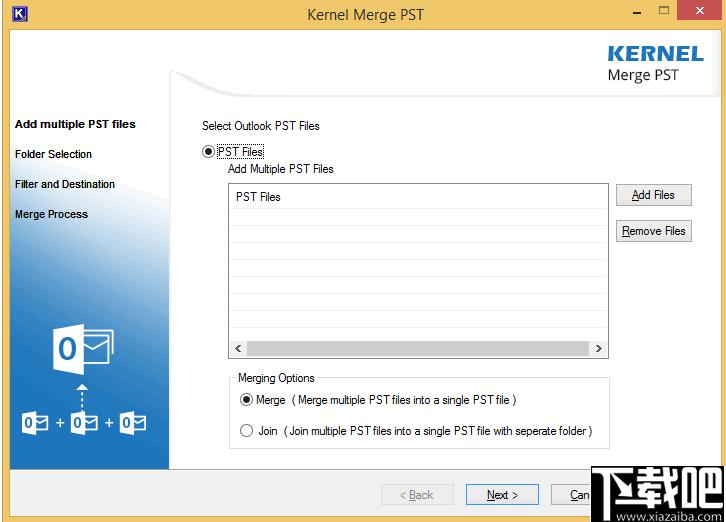Click the KERNEL Merge PST logo

(655, 63)
